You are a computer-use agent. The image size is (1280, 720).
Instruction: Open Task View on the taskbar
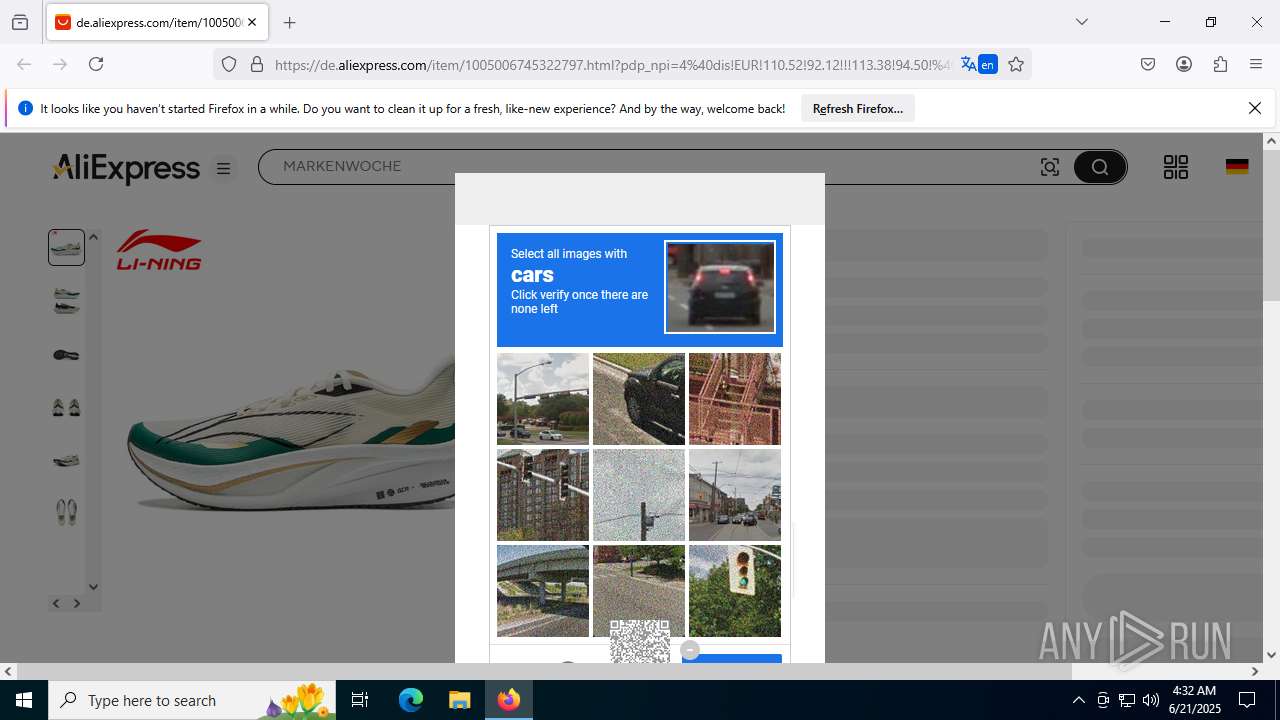click(x=360, y=700)
